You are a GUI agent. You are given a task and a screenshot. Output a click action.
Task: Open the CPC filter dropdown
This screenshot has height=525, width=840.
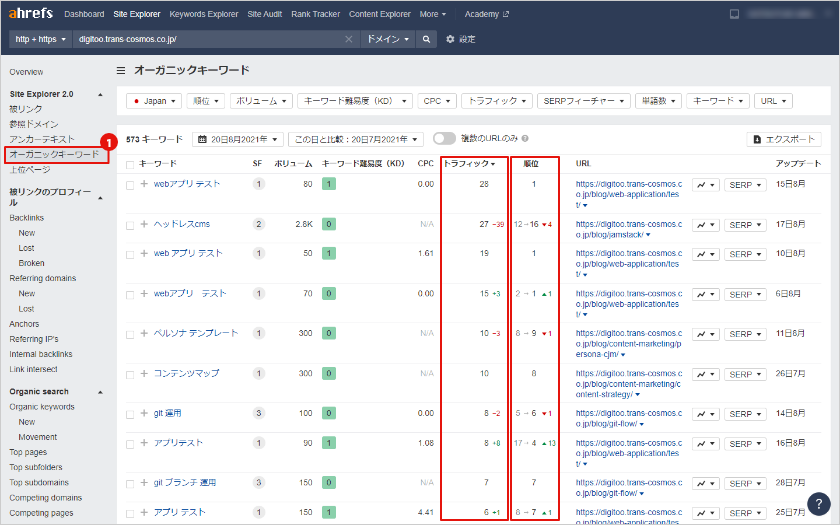437,101
